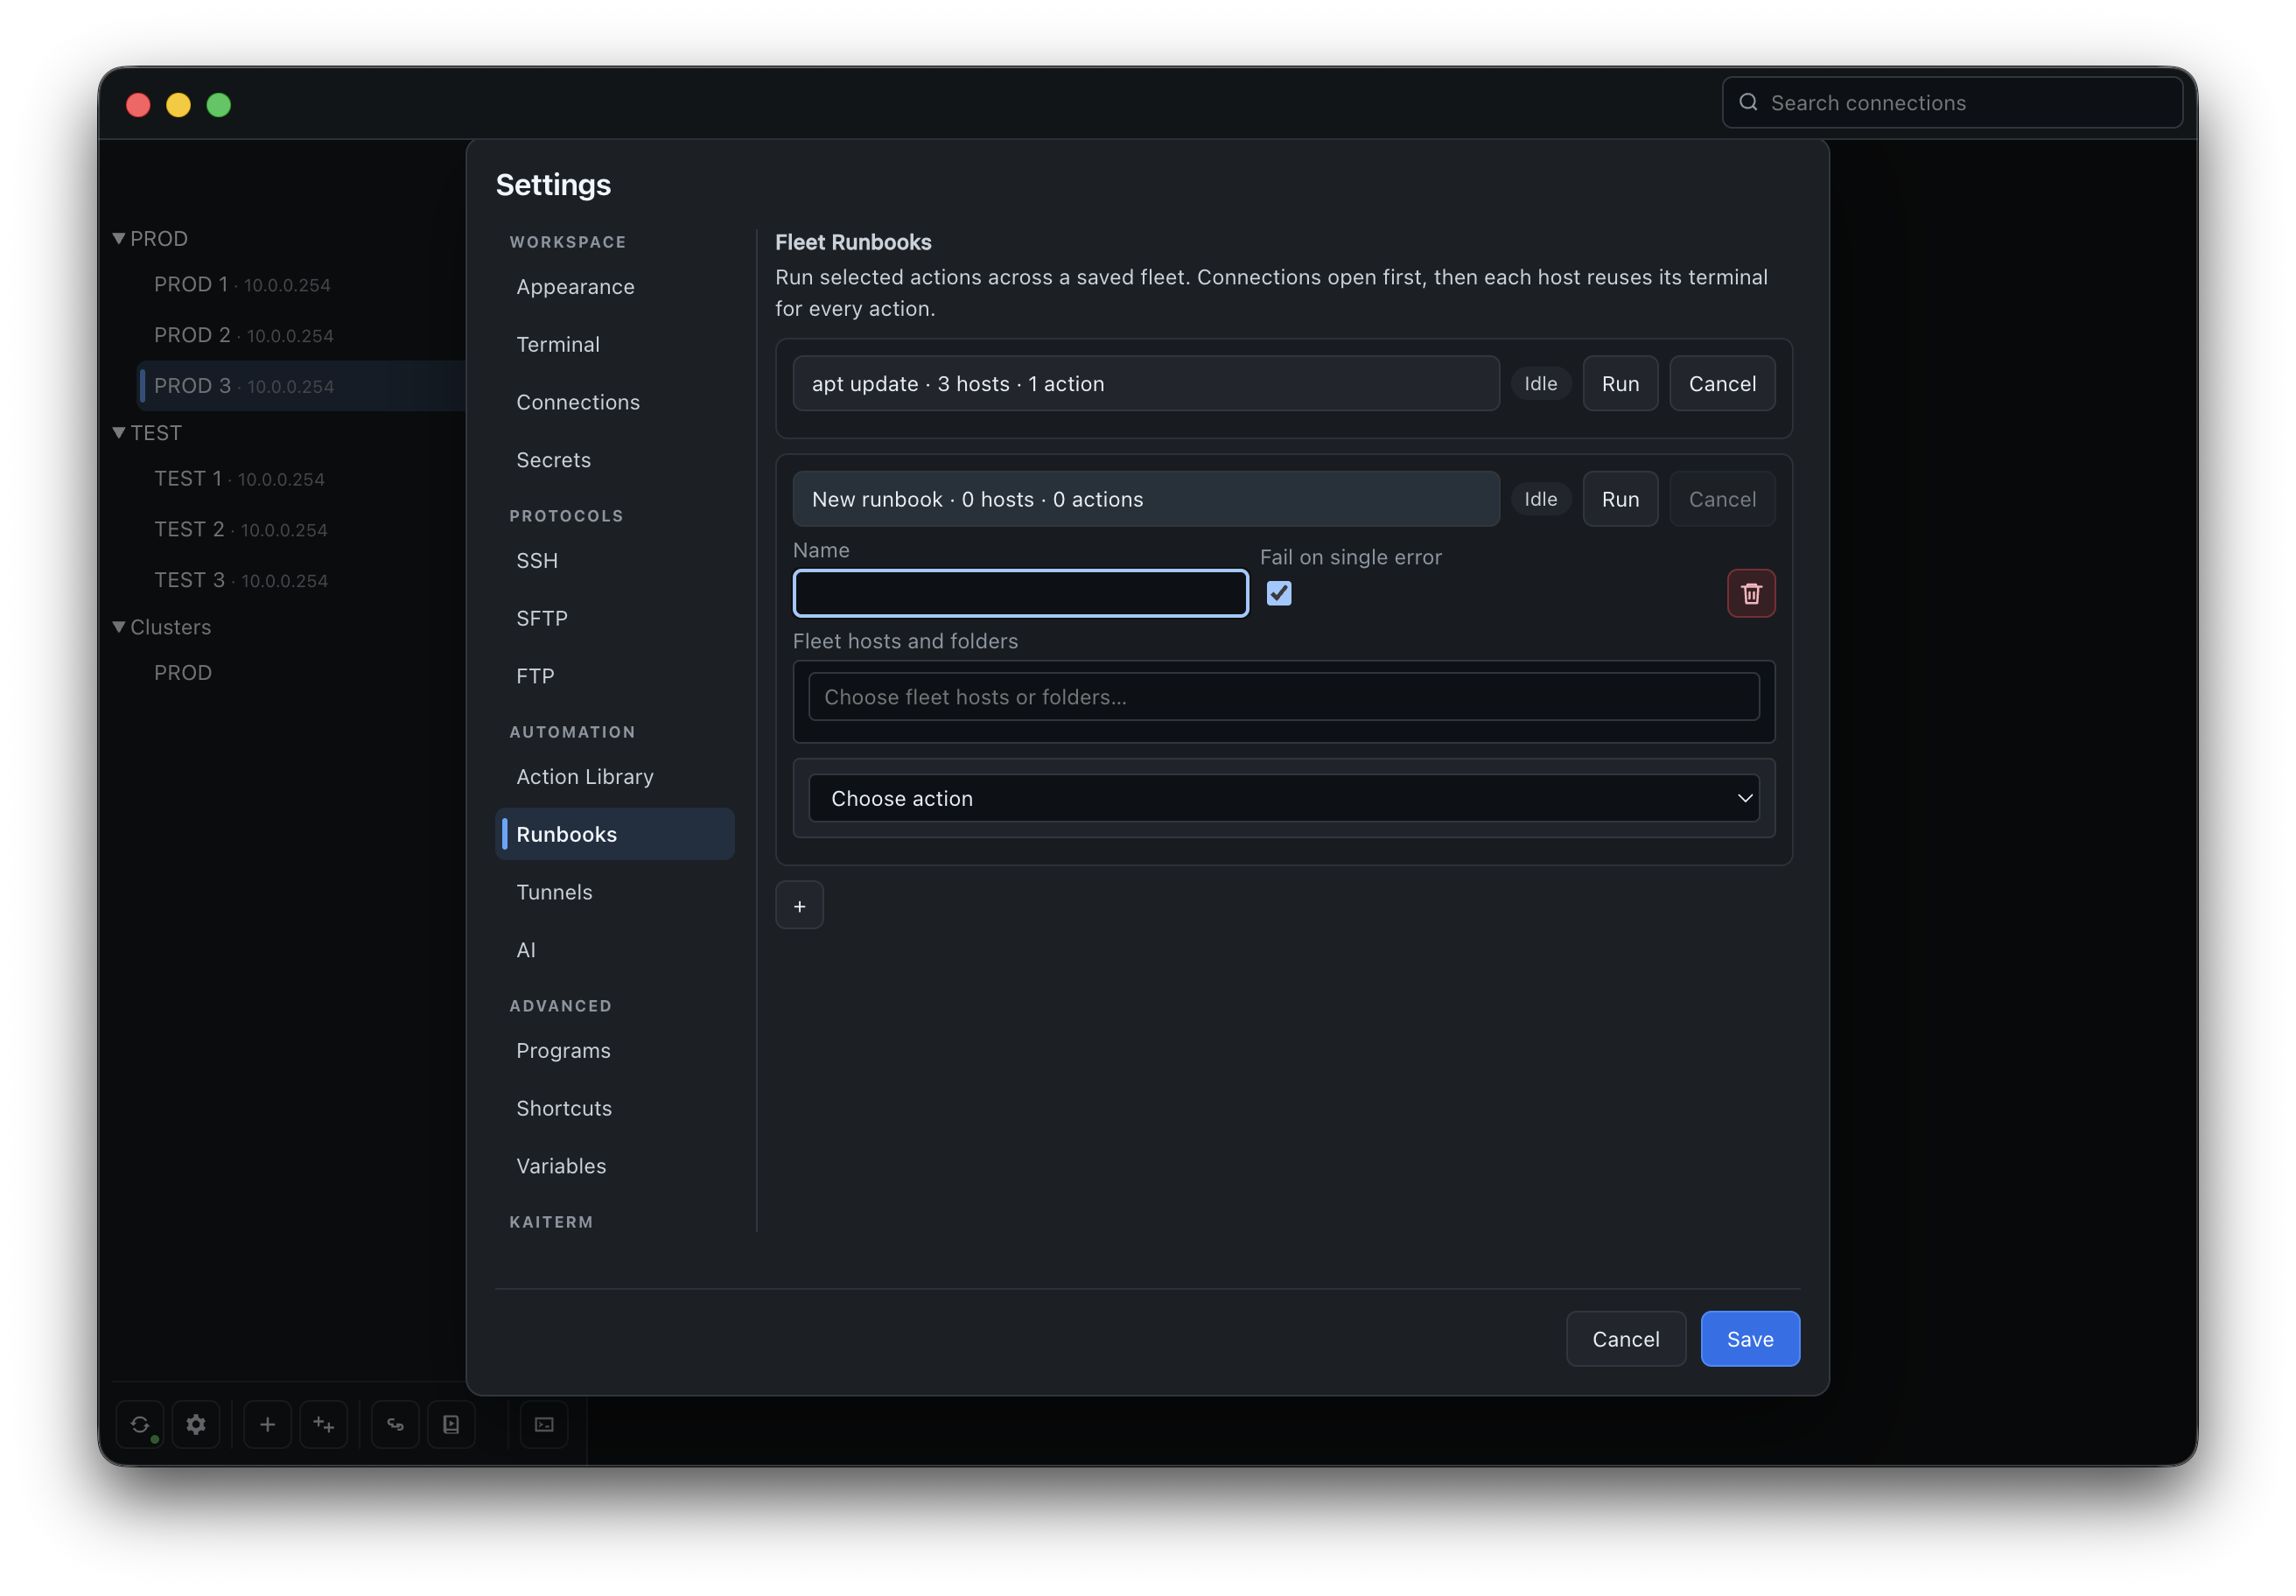Screen dimensions: 2296x1596
Task: Open the AI settings section
Action: click(x=615, y=950)
